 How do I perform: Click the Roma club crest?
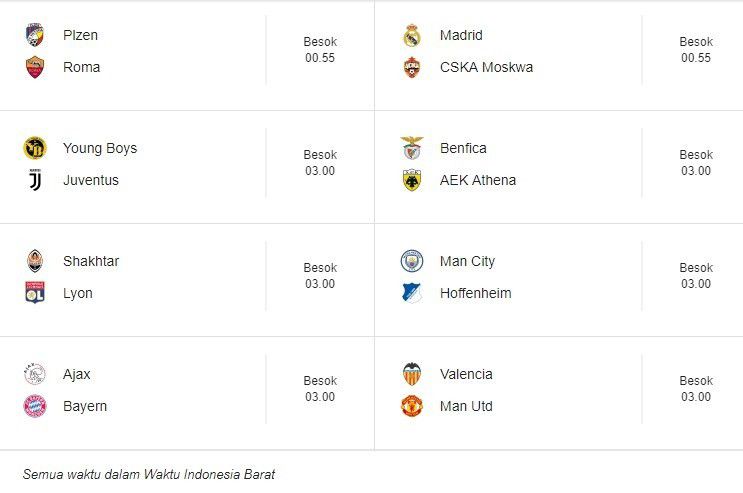(x=35, y=68)
